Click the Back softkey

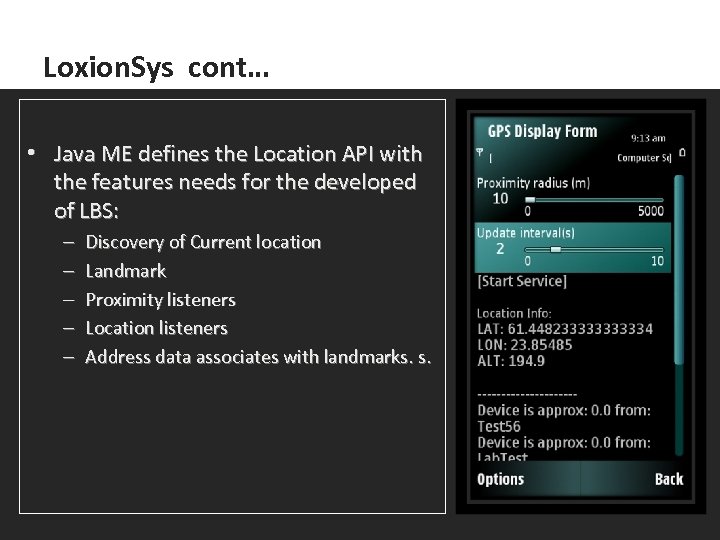[669, 479]
